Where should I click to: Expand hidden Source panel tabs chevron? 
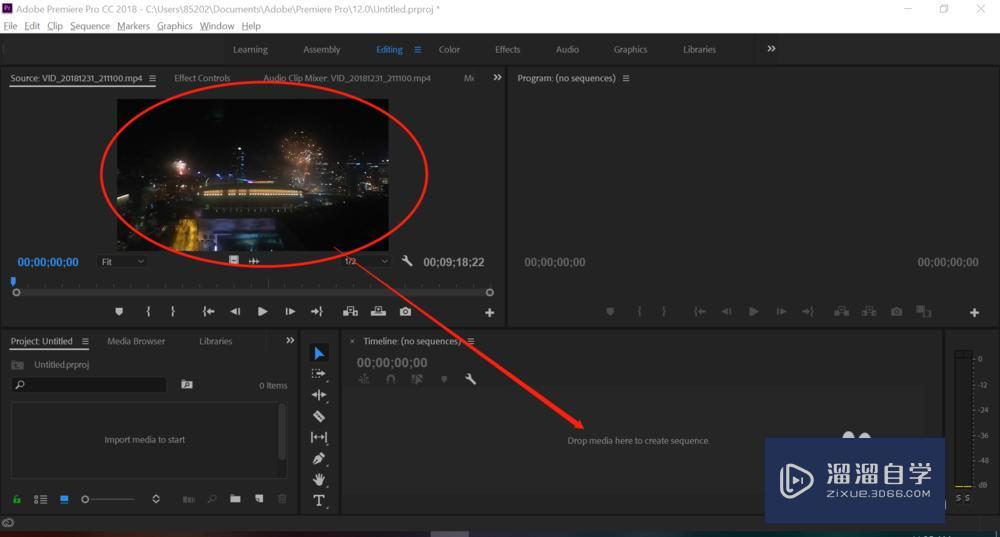497,77
